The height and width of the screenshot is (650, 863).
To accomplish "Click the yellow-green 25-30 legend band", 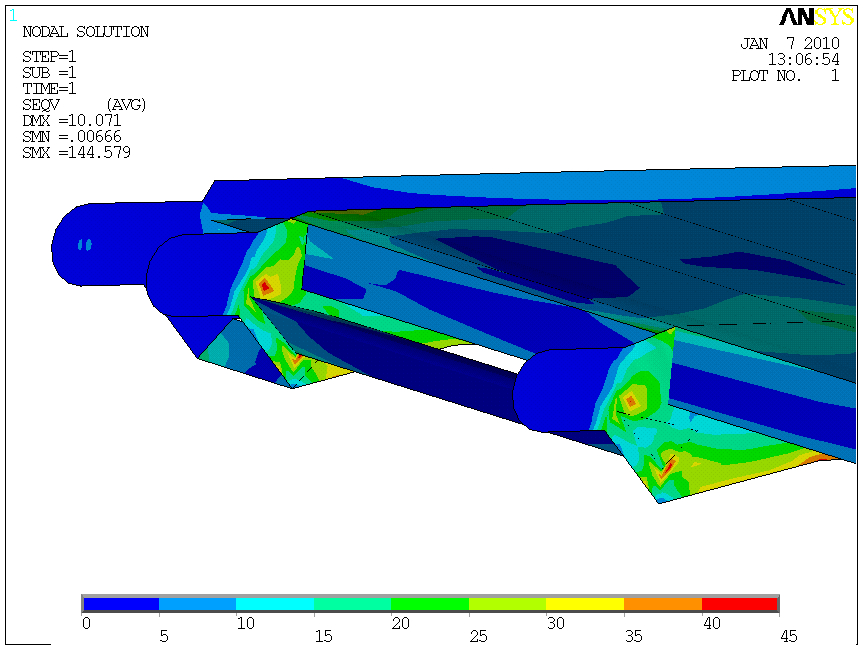I will click(508, 604).
